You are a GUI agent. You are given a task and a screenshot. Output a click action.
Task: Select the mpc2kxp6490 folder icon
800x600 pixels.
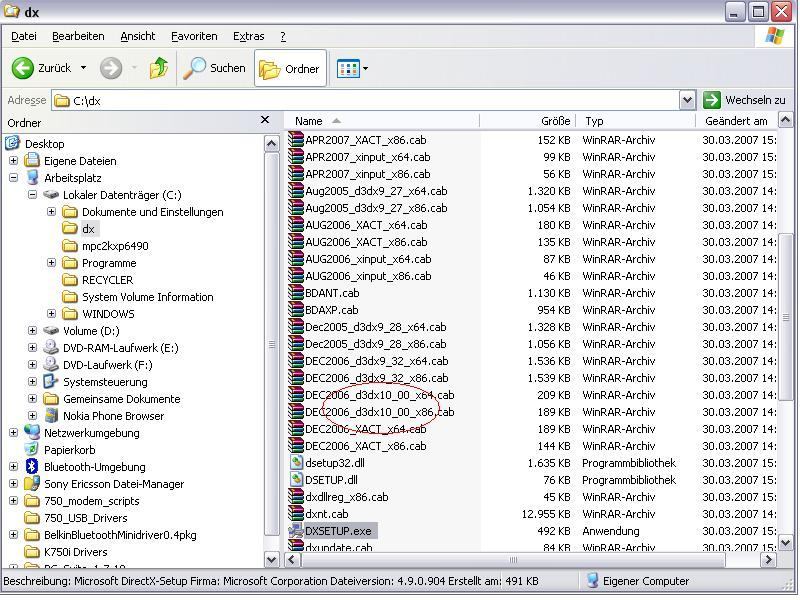click(x=69, y=245)
